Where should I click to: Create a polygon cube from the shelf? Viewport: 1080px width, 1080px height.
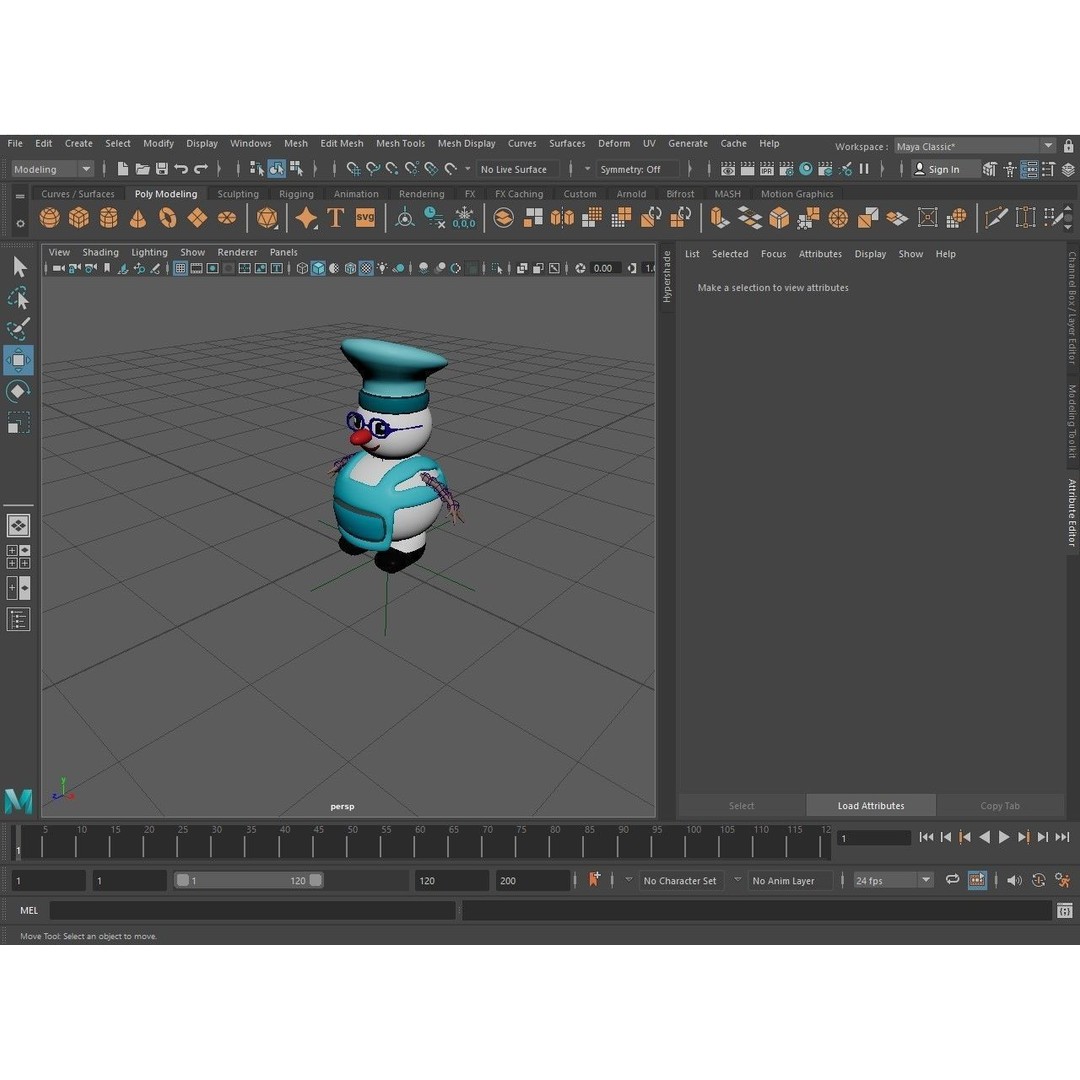(78, 217)
